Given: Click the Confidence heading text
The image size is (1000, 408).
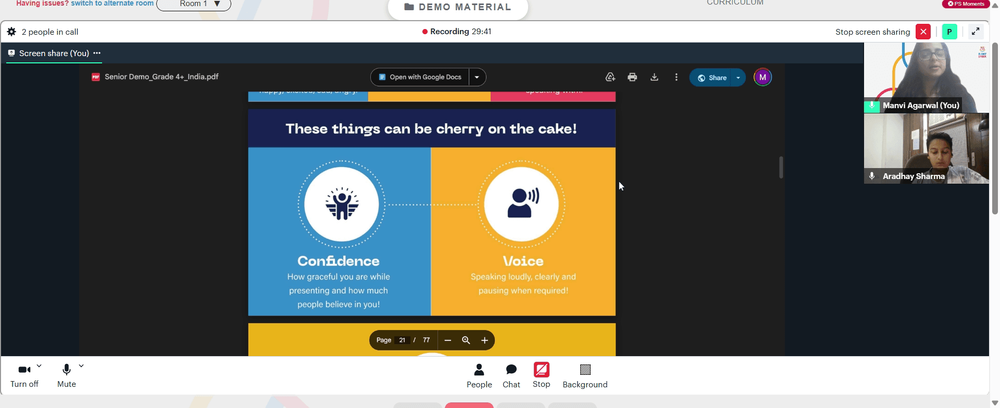Looking at the screenshot, I should pyautogui.click(x=338, y=261).
